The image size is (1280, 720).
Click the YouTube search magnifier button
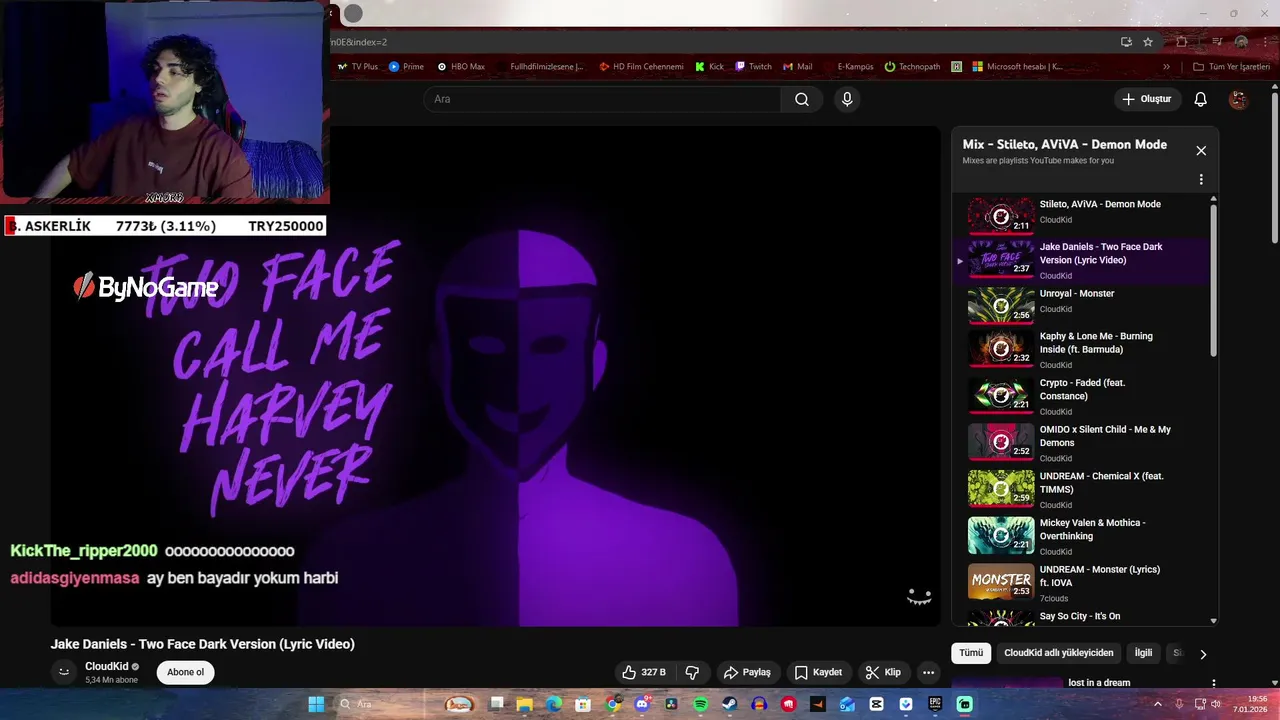click(x=802, y=99)
